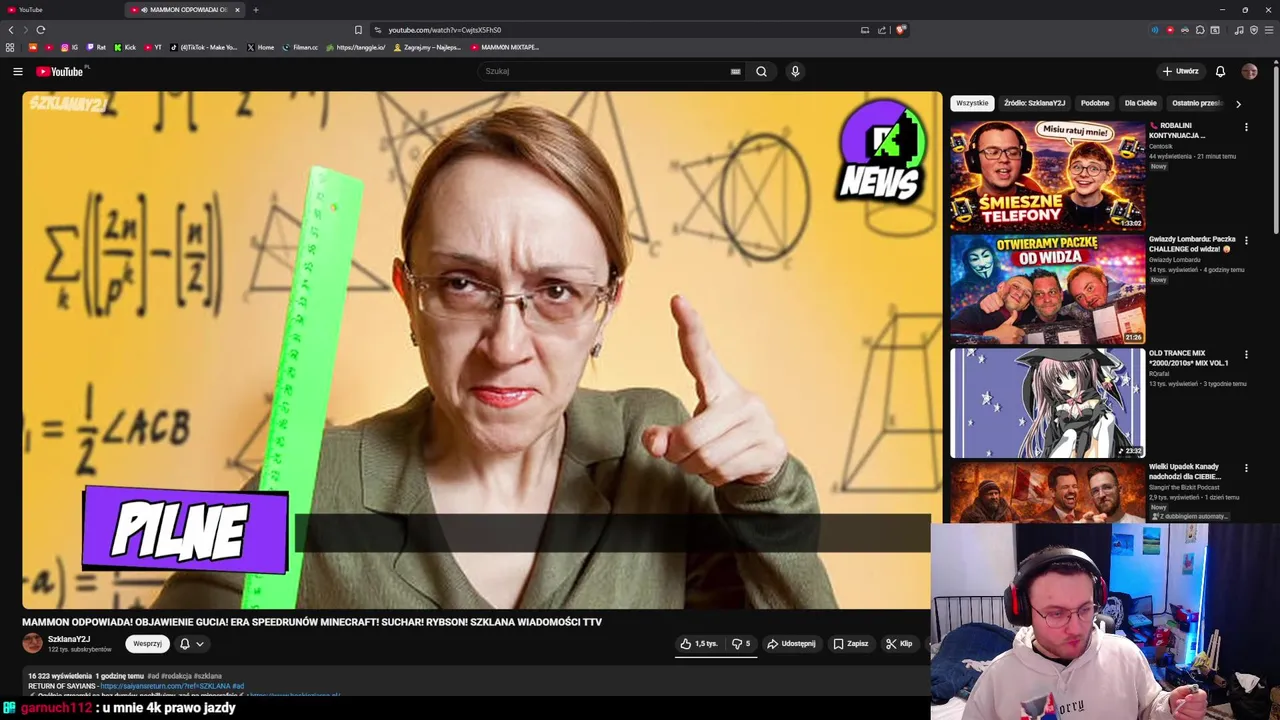Screen dimensions: 1280x720
Task: Go back in browser history
Action: pyautogui.click(x=12, y=30)
